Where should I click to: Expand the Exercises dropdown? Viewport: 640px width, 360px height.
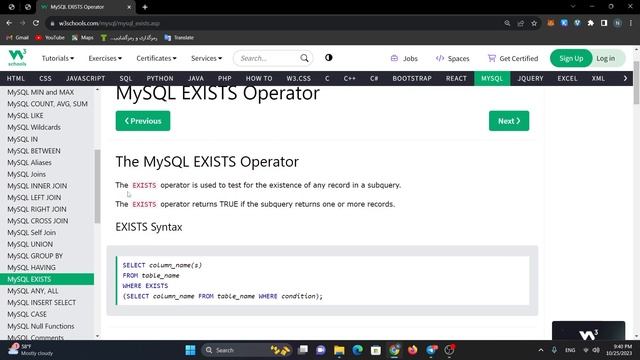[105, 58]
